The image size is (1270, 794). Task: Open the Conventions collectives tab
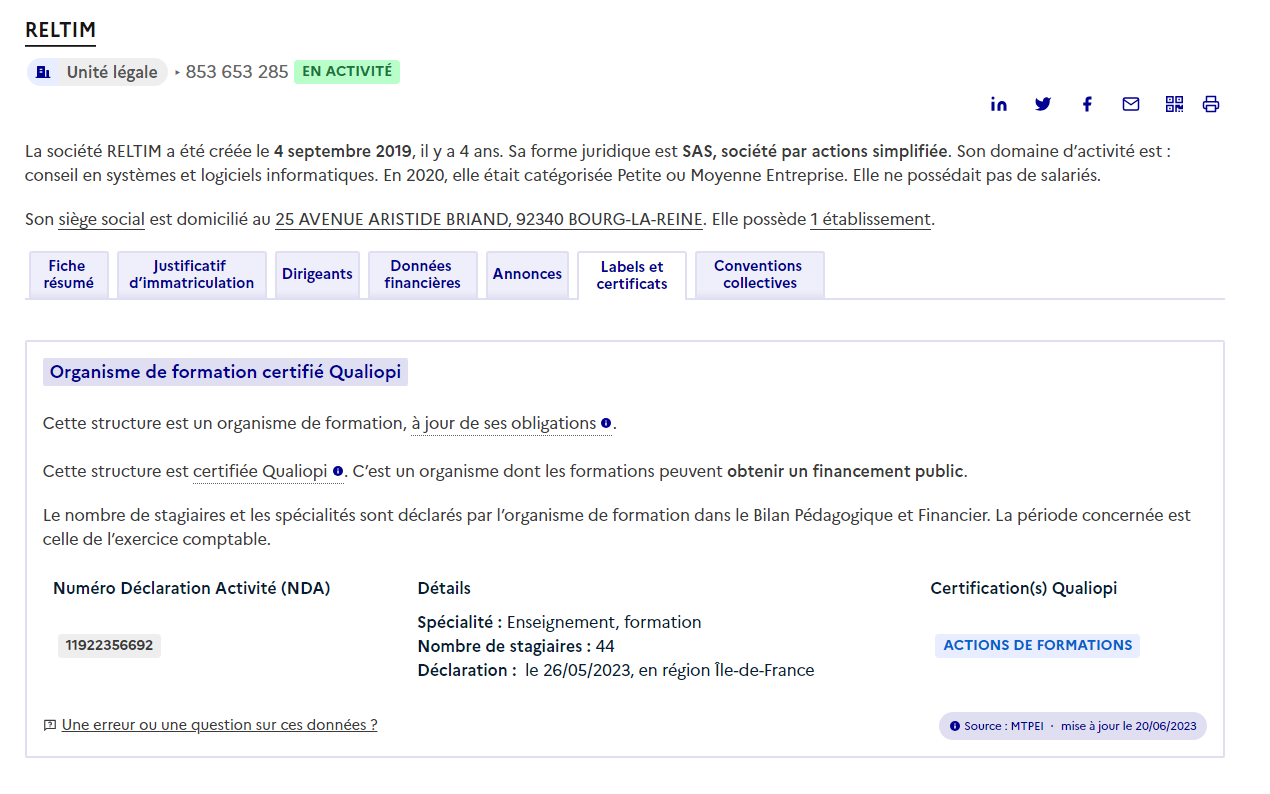pyautogui.click(x=760, y=274)
